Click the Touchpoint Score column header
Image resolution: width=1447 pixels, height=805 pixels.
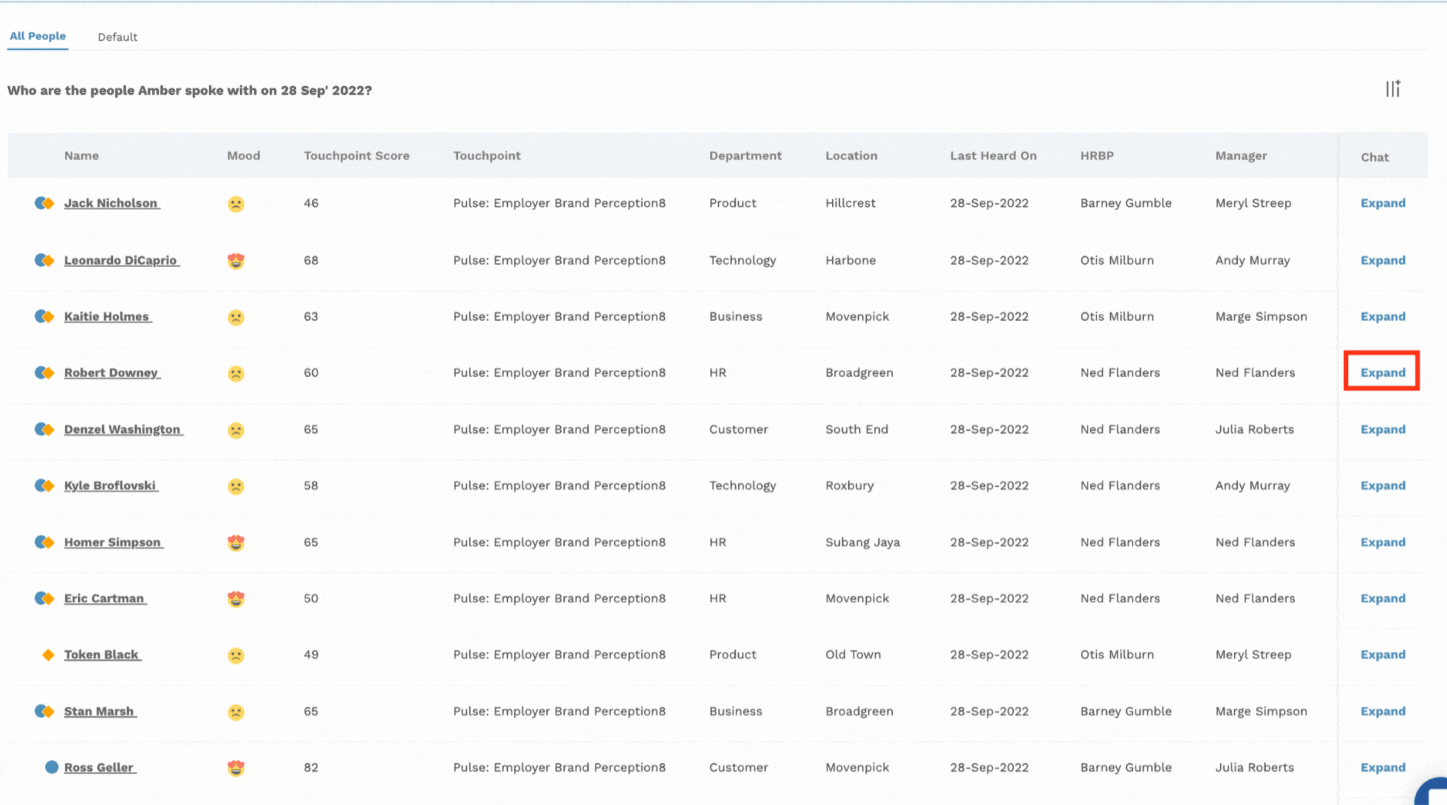coord(356,156)
